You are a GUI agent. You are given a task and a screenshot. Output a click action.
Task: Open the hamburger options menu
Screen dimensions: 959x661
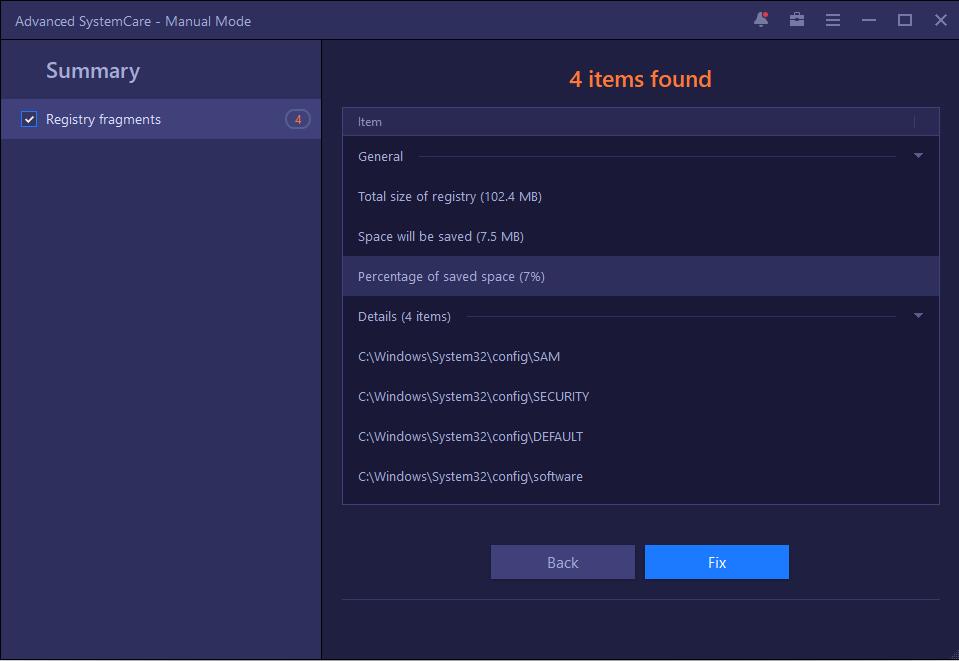(x=832, y=20)
